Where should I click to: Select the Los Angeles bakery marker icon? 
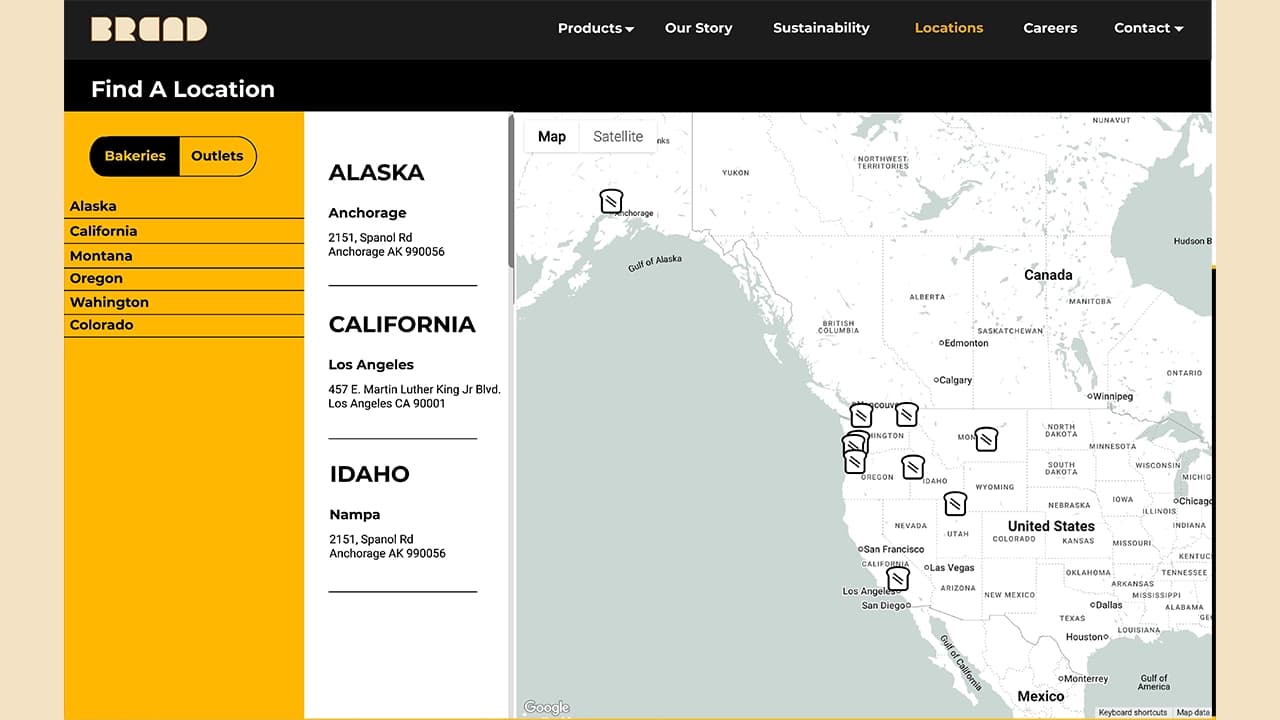[x=897, y=579]
